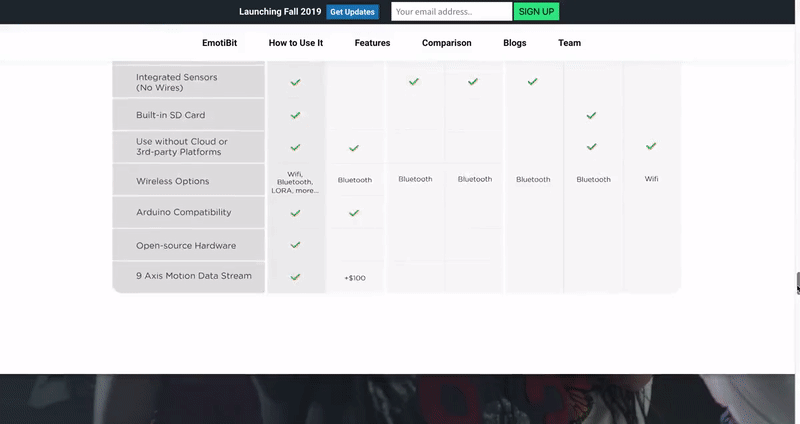Go to How to Use It section
The width and height of the screenshot is (800, 424).
296,43
